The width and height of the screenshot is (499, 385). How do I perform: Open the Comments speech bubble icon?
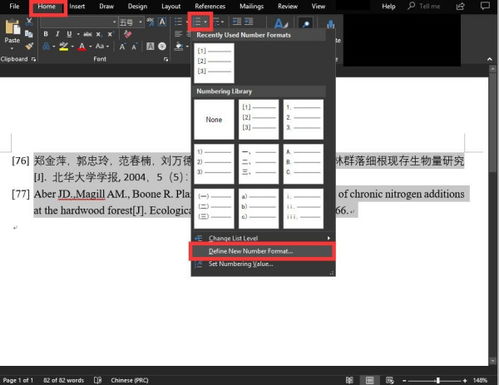(x=485, y=6)
